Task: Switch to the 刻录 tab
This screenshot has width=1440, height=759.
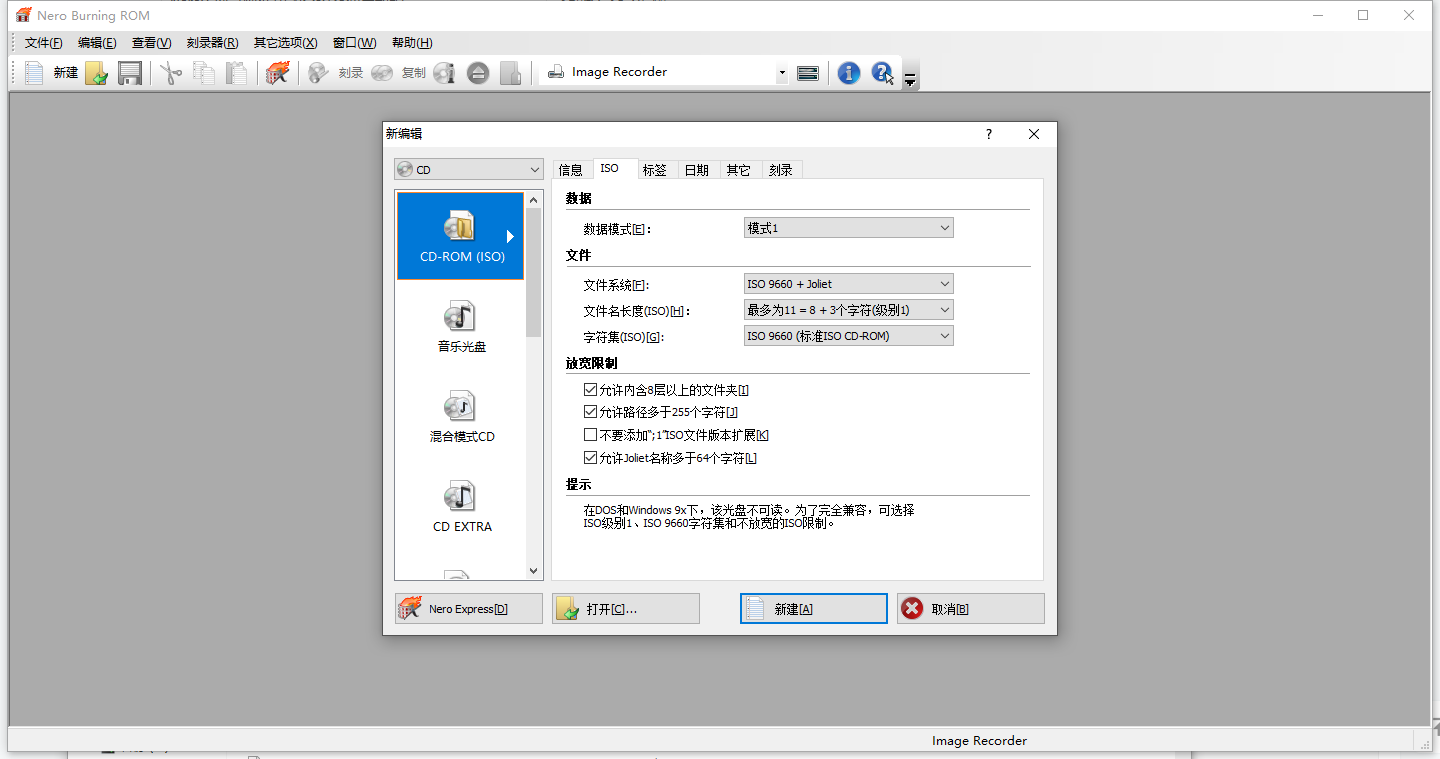Action: click(781, 170)
